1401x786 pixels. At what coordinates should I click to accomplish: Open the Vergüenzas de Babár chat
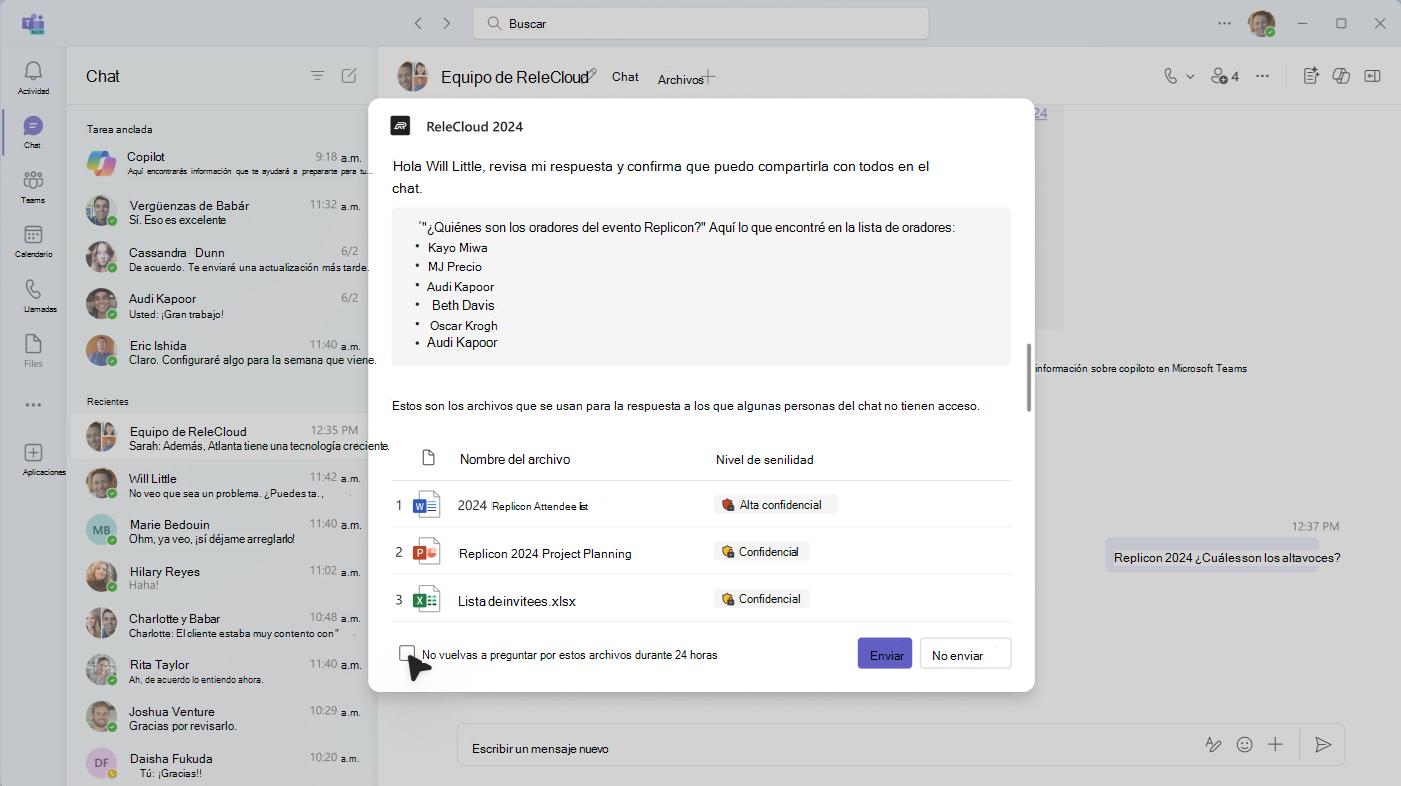click(x=222, y=212)
